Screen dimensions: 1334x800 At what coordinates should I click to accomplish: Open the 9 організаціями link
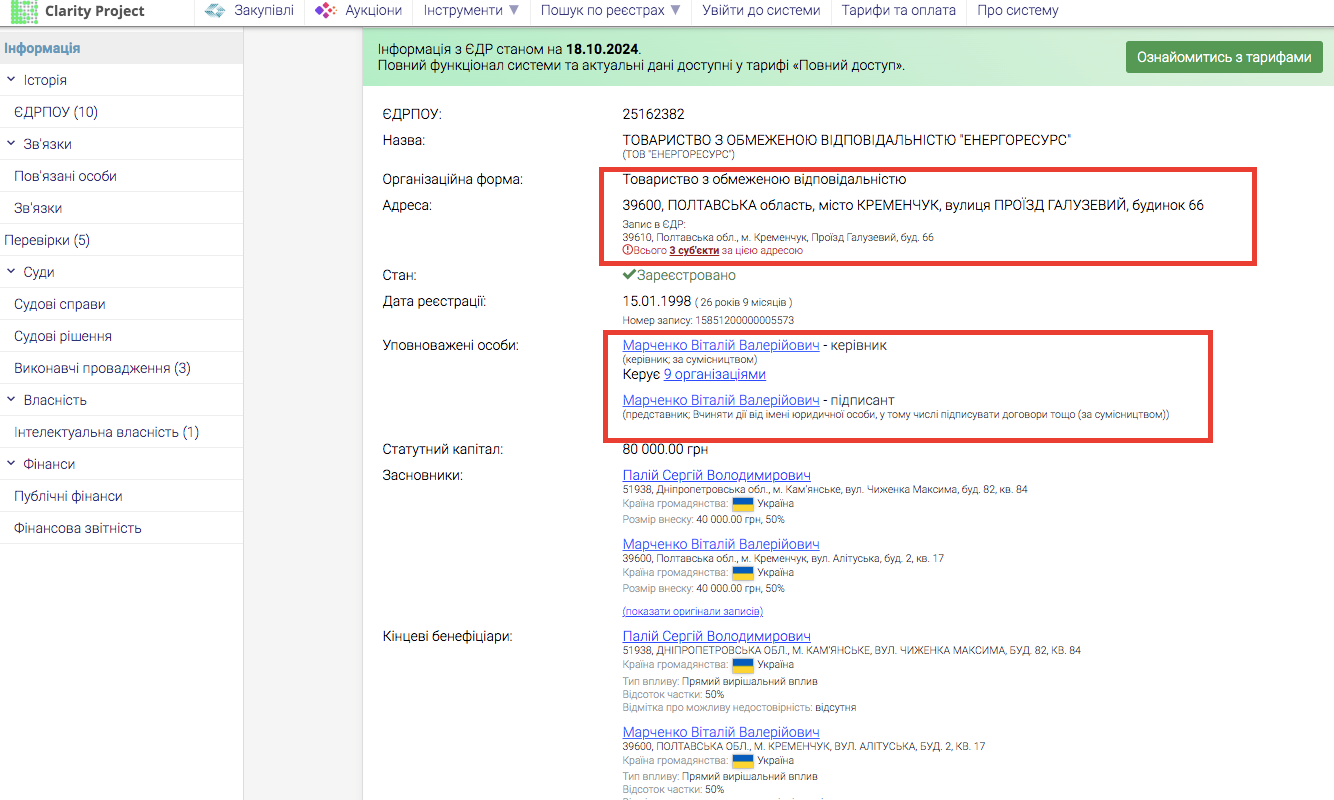point(714,375)
